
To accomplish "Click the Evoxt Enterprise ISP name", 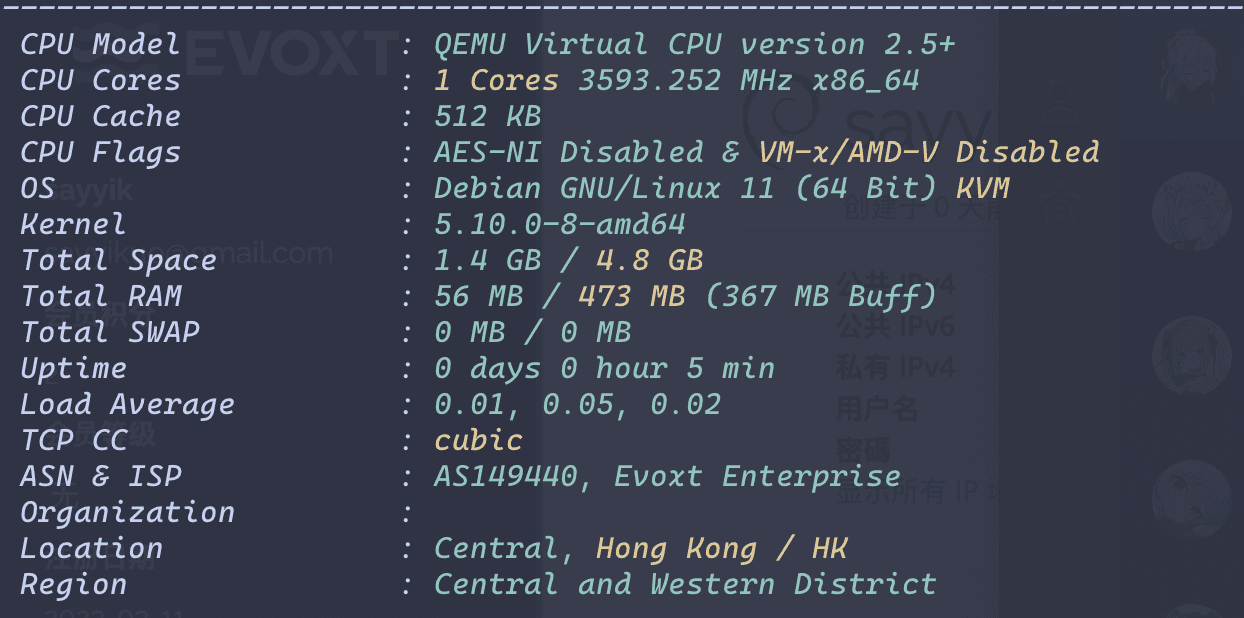I will [x=757, y=477].
